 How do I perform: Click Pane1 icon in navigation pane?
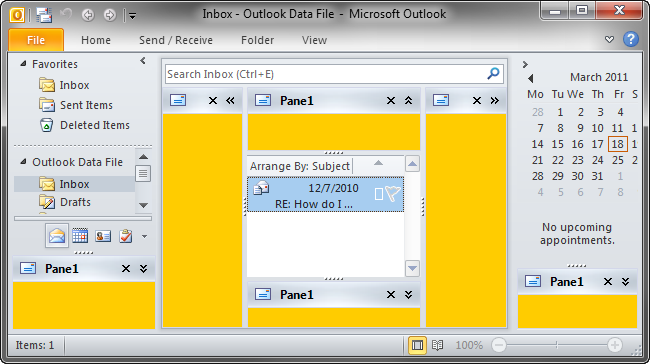(28, 268)
